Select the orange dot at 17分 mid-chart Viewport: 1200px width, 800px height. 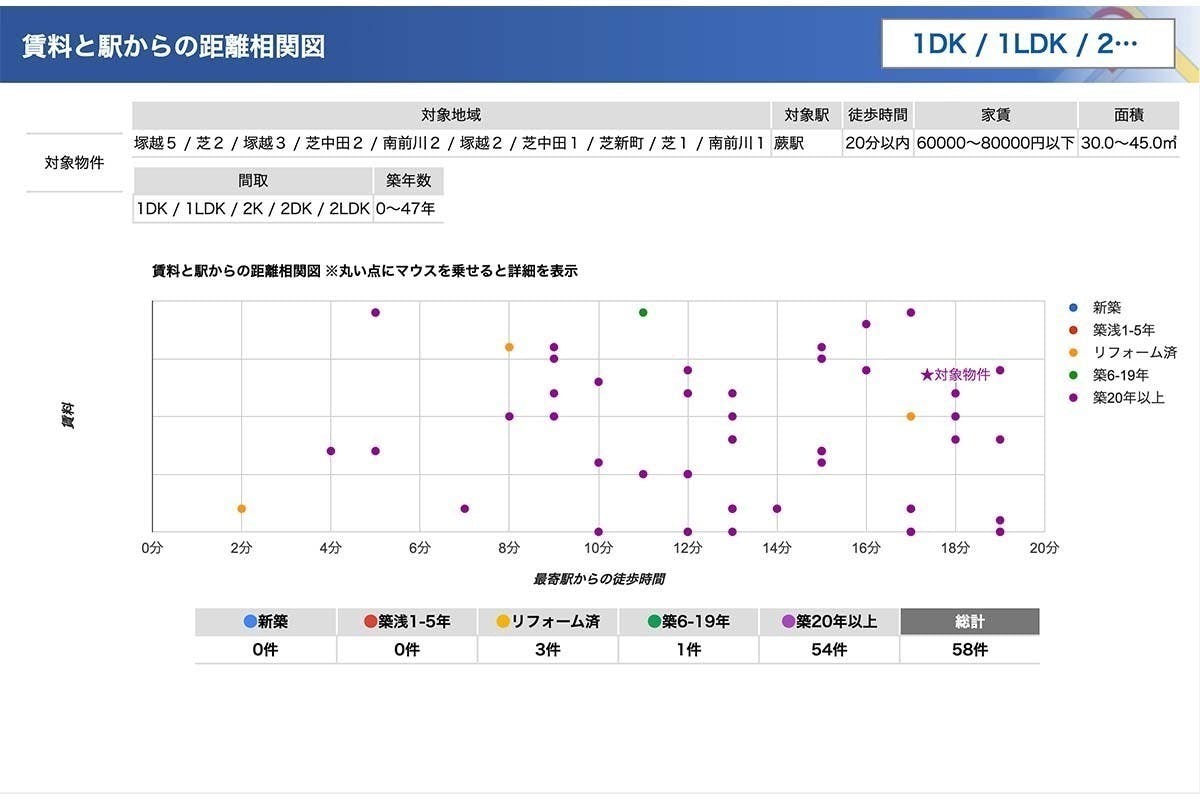(x=910, y=416)
